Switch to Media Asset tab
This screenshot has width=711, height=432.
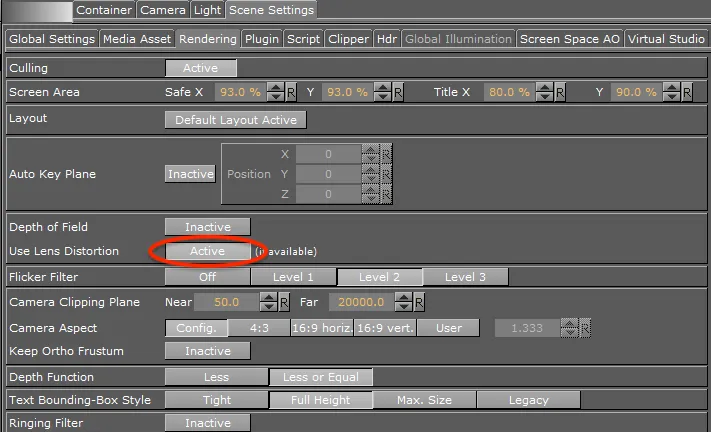point(137,39)
